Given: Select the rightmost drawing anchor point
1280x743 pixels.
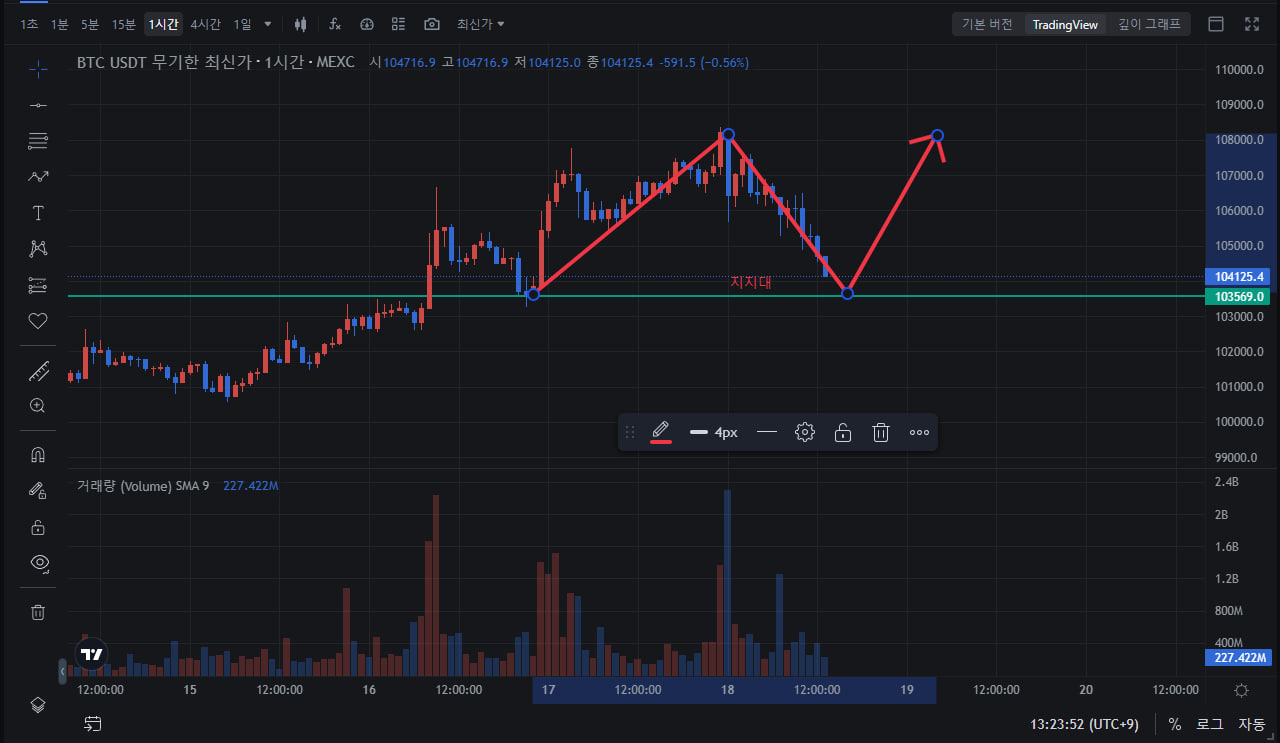Looking at the screenshot, I should (937, 135).
